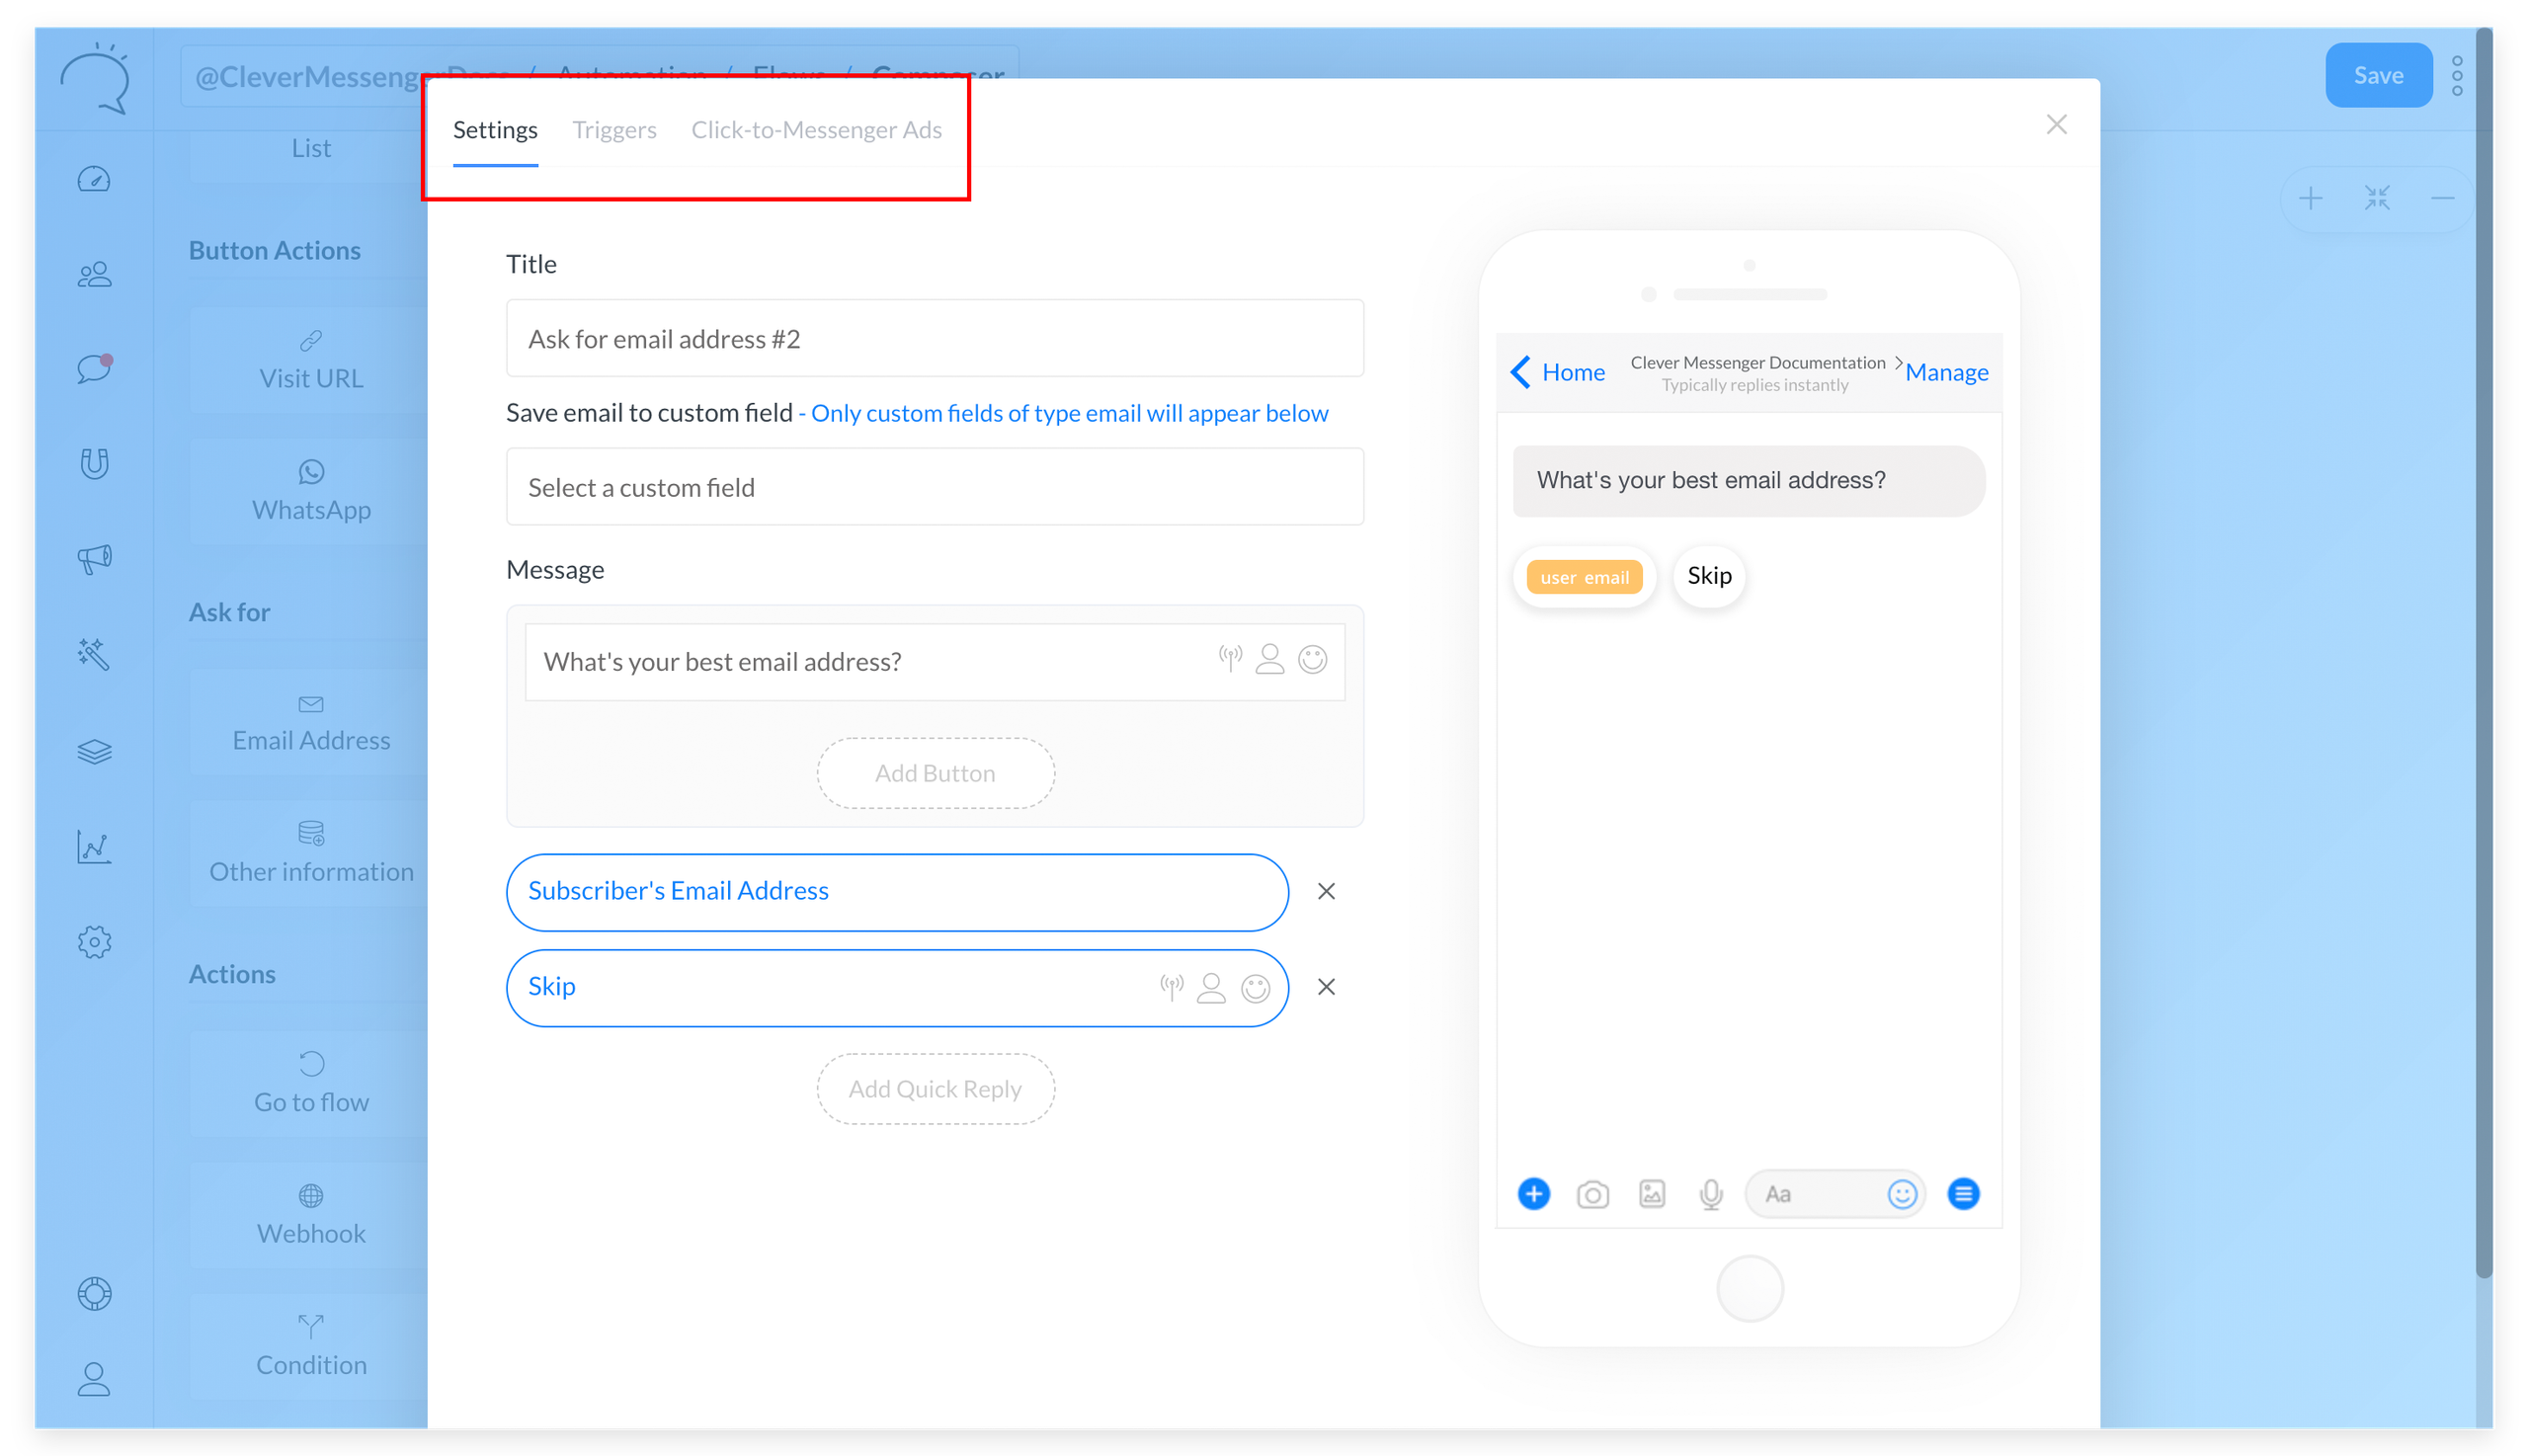
Task: Click the emoji icon in Message field
Action: tap(1312, 660)
